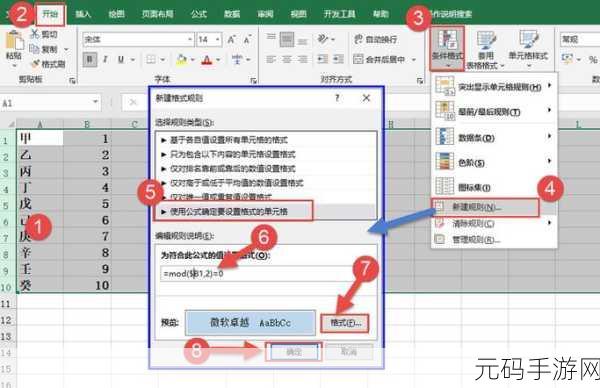Toggle middle align
600x388 pixels.
tap(287, 39)
